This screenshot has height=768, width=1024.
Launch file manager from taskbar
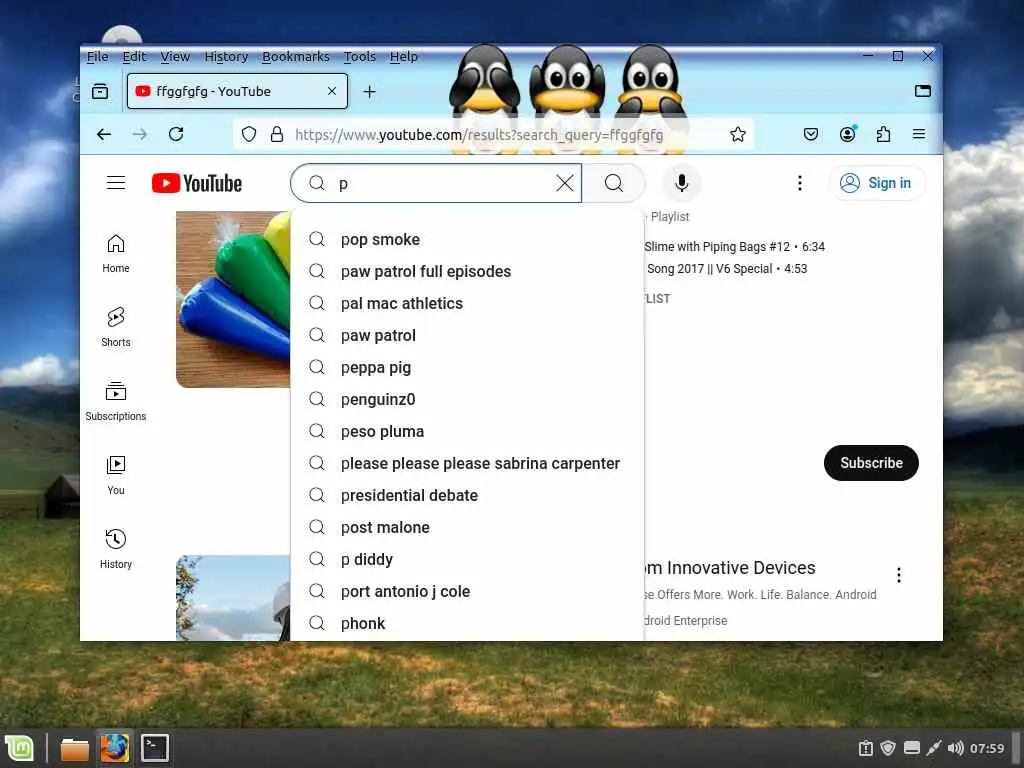click(74, 749)
